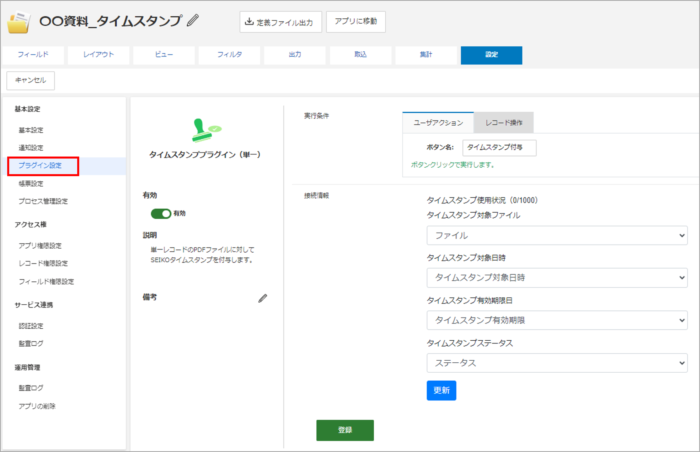
Task: Open the タイムスタンプステータス dropdown
Action: [x=557, y=363]
